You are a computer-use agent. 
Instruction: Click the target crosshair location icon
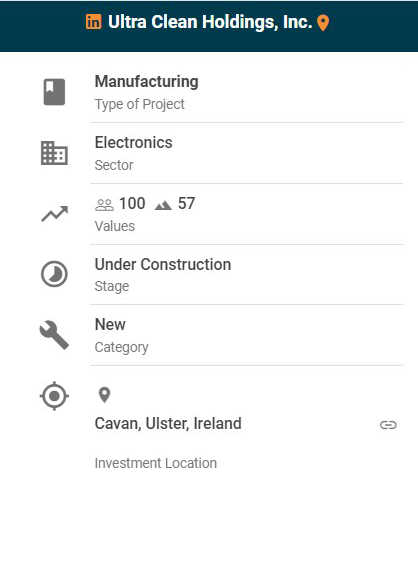54,396
